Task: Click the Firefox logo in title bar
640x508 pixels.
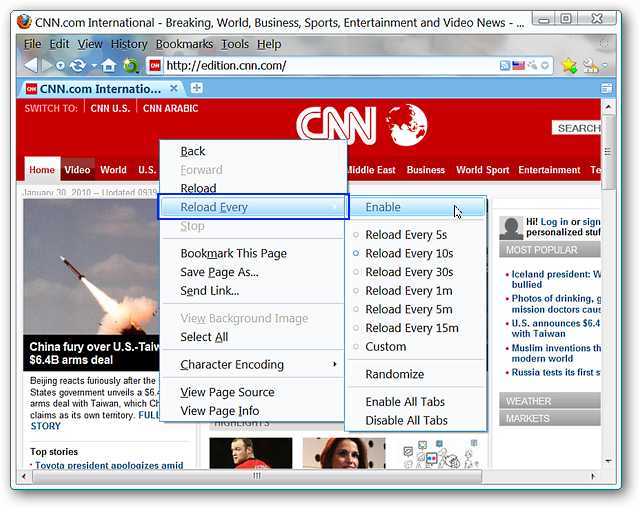Action: click(24, 21)
